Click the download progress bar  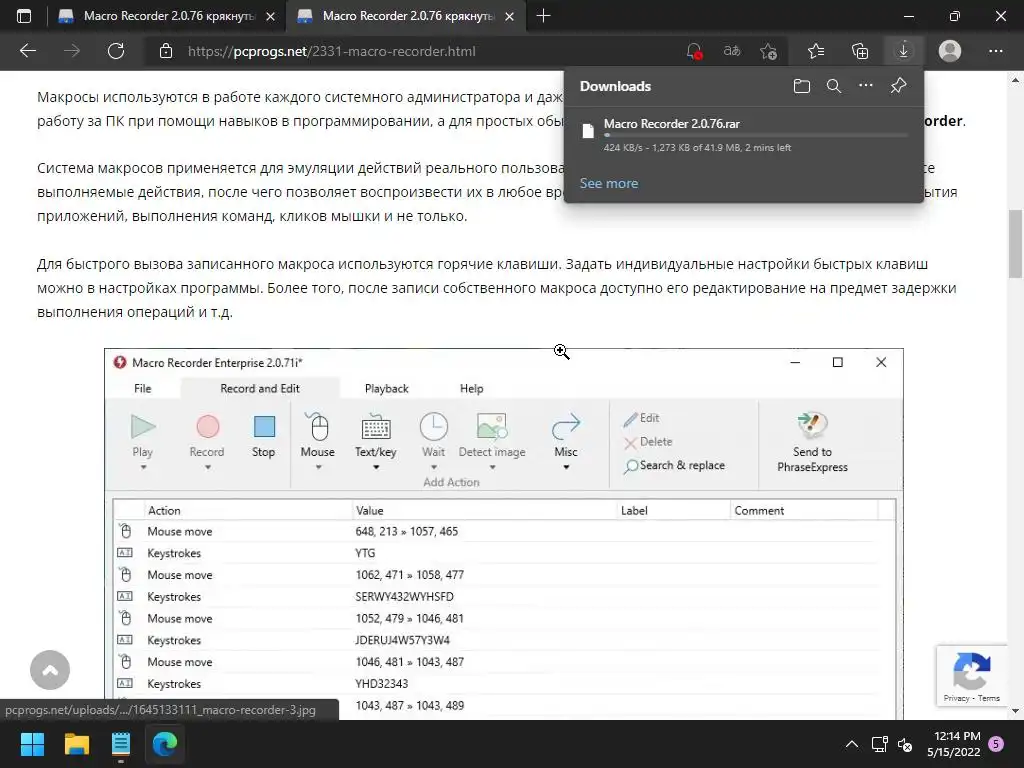[x=756, y=135]
